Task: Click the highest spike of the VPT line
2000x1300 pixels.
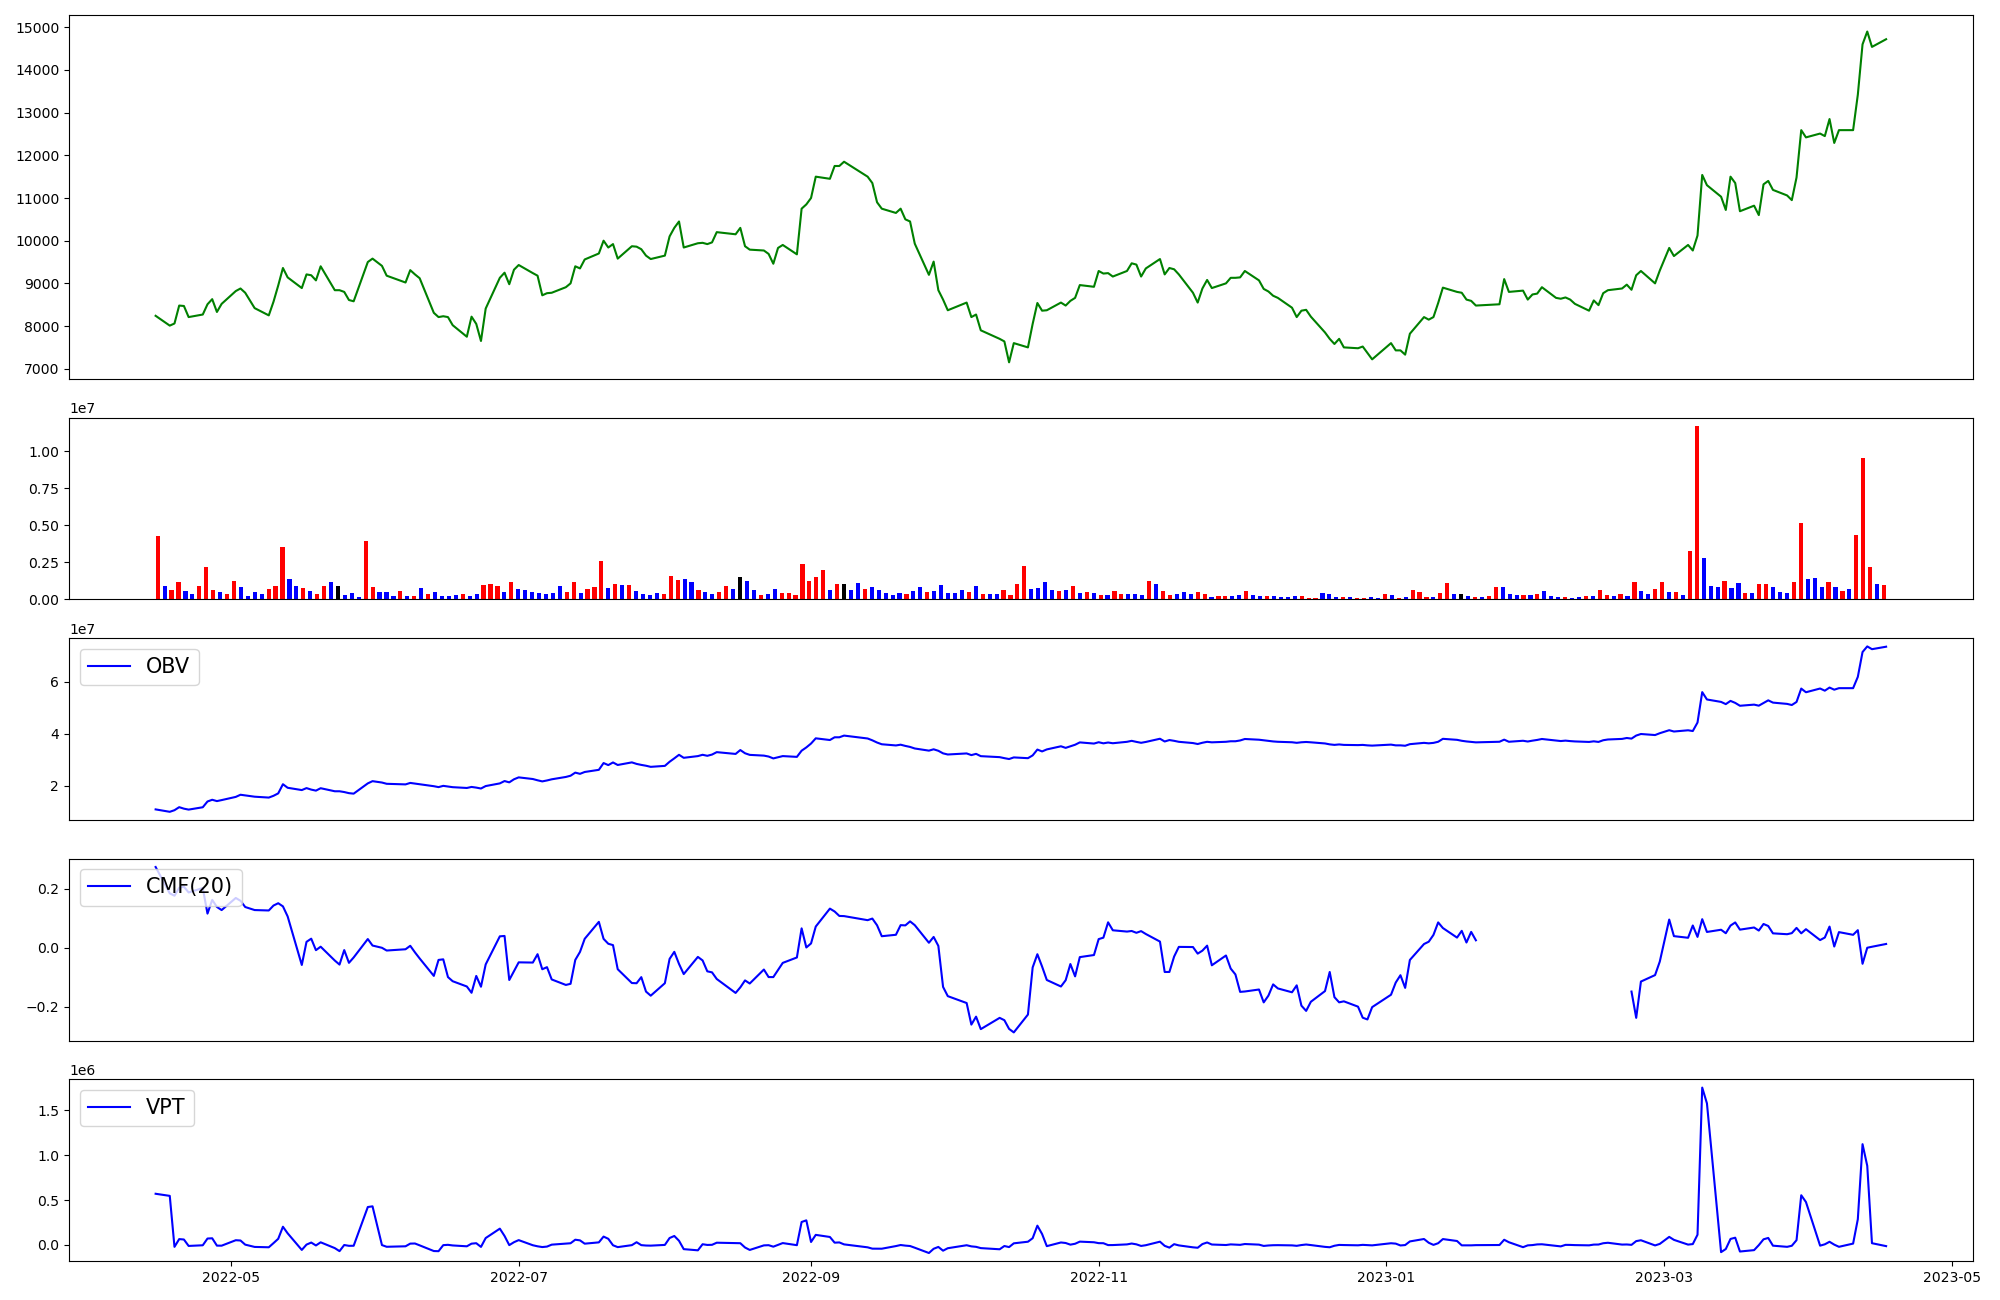Action: pos(1702,1089)
